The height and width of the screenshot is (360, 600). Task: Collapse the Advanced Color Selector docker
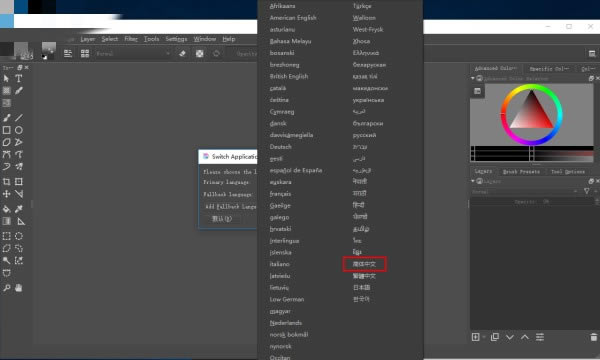(473, 78)
